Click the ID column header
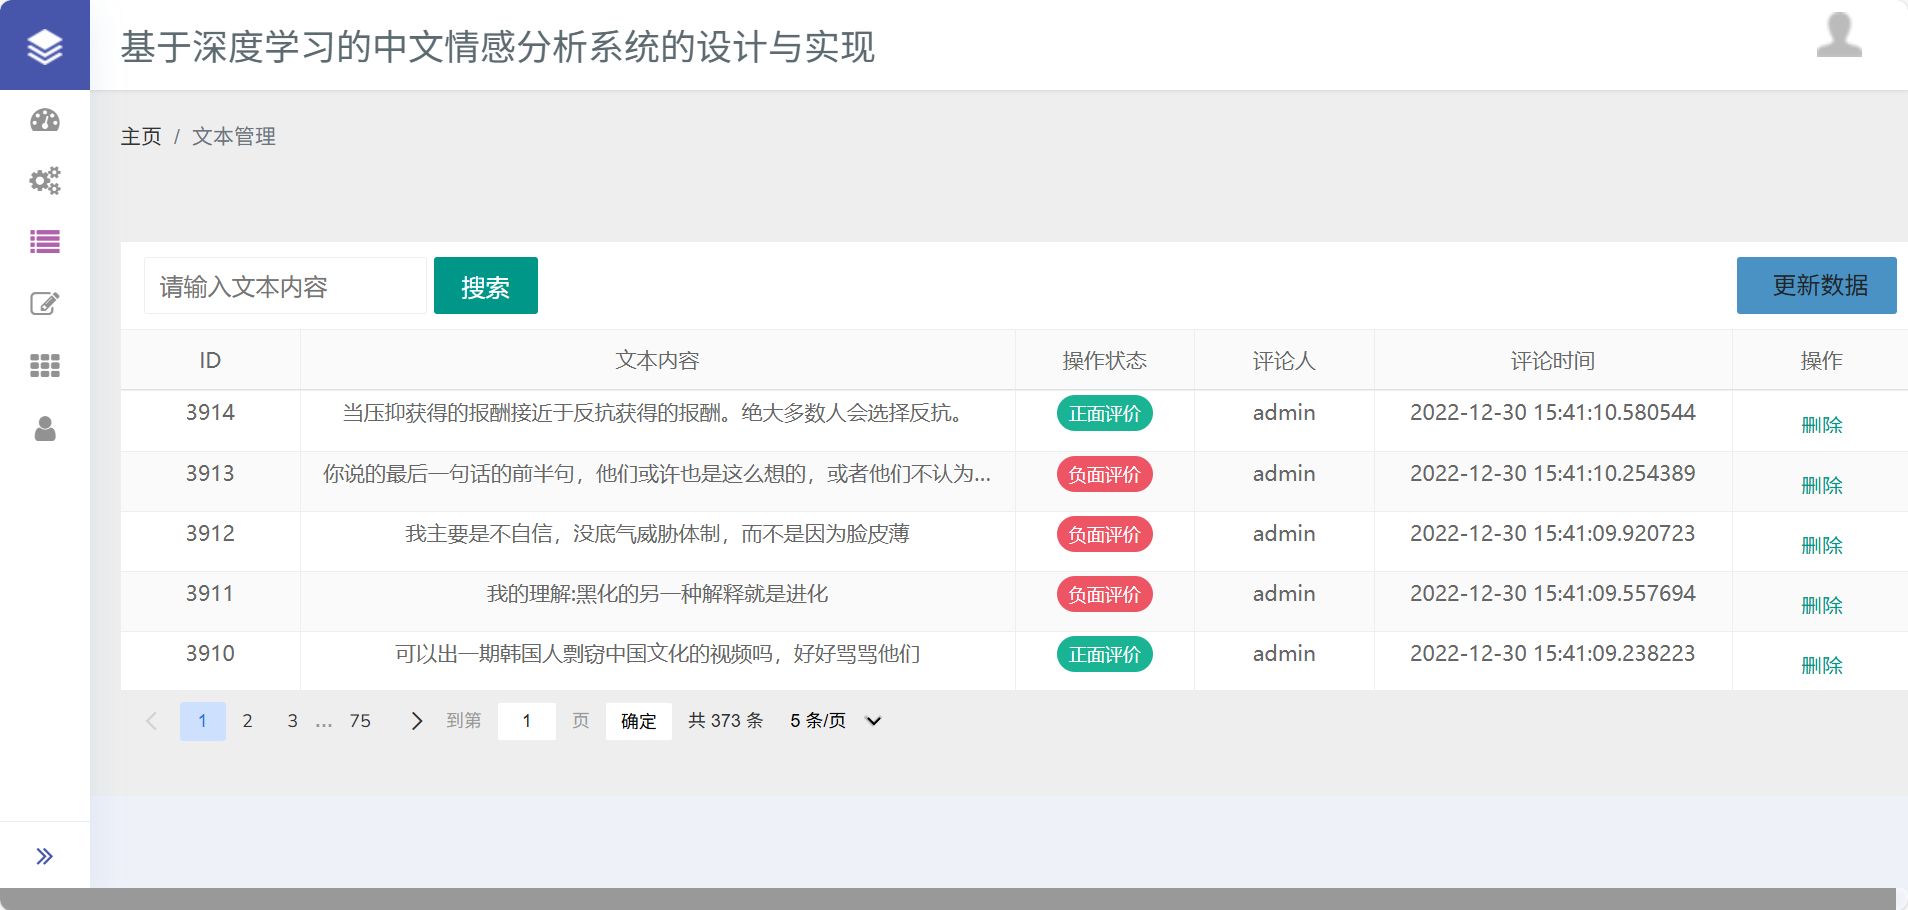1908x910 pixels. click(210, 360)
